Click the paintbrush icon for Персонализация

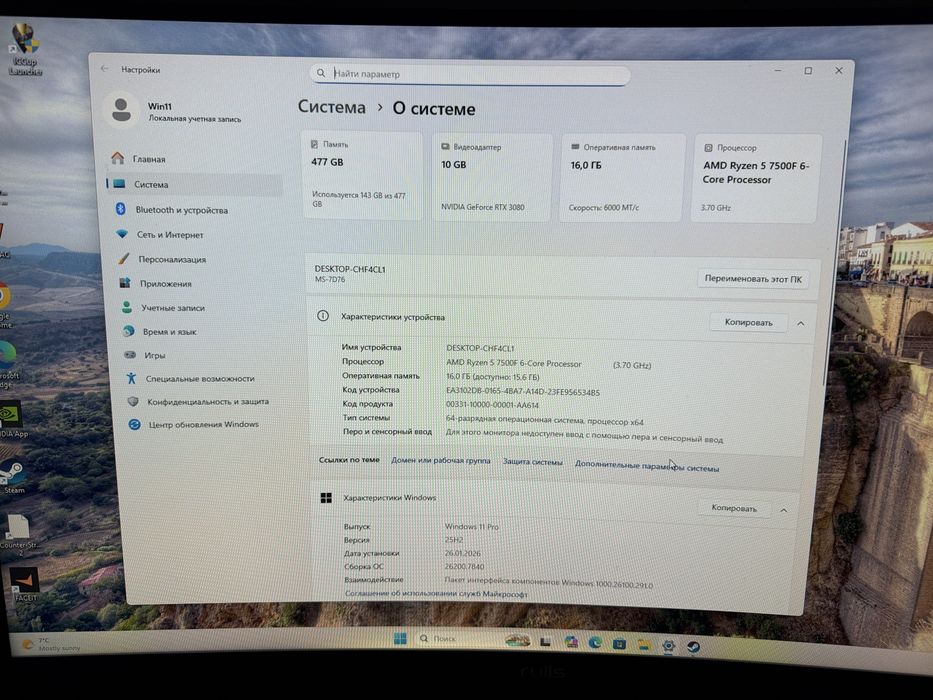(124, 258)
